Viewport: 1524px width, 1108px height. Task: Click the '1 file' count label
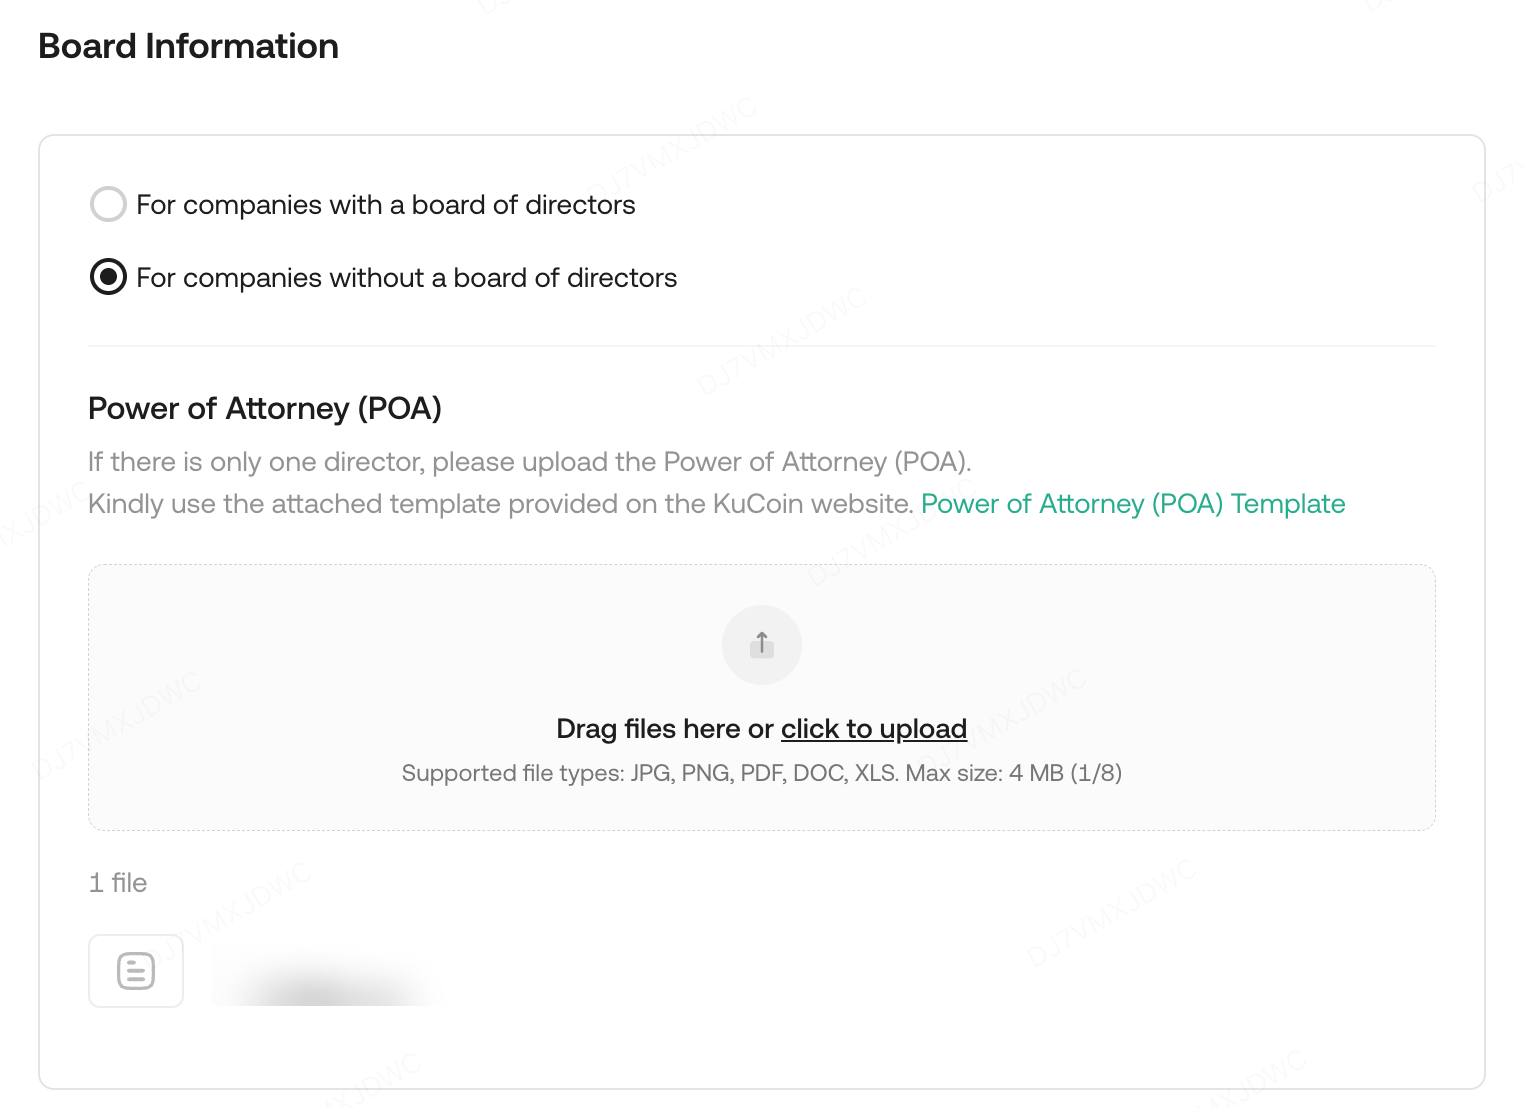pyautogui.click(x=118, y=883)
